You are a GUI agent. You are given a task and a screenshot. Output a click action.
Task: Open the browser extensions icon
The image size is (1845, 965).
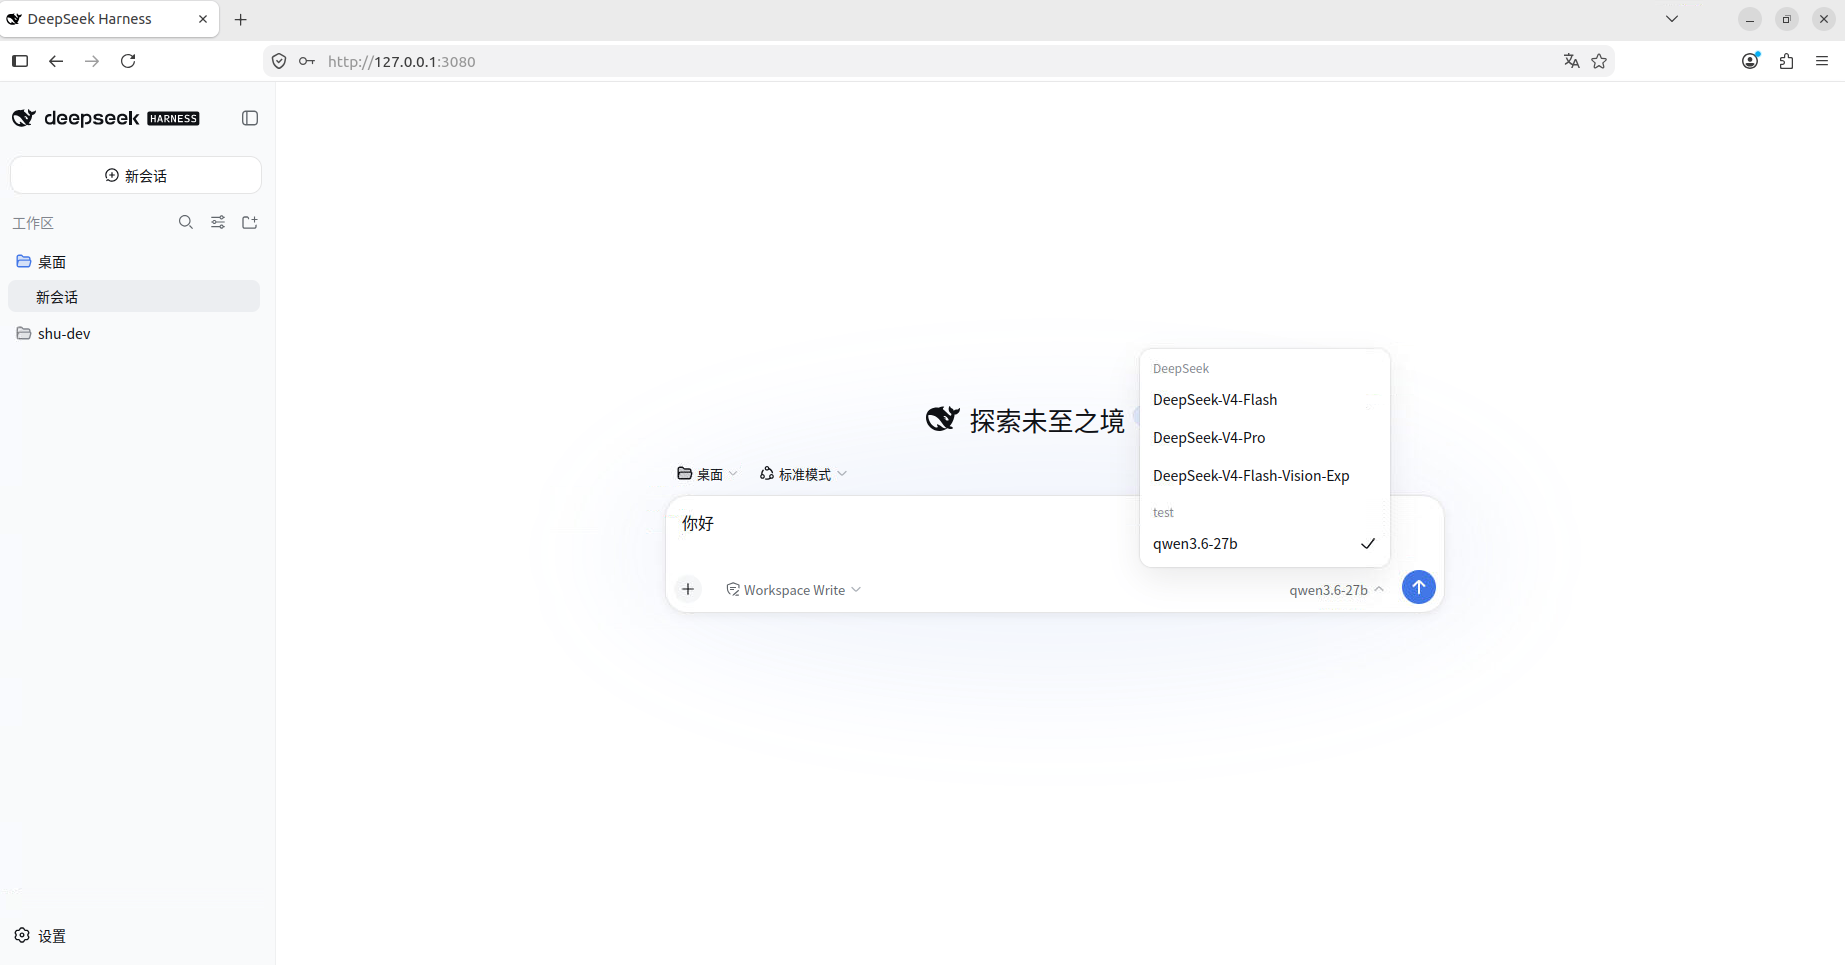[1786, 61]
